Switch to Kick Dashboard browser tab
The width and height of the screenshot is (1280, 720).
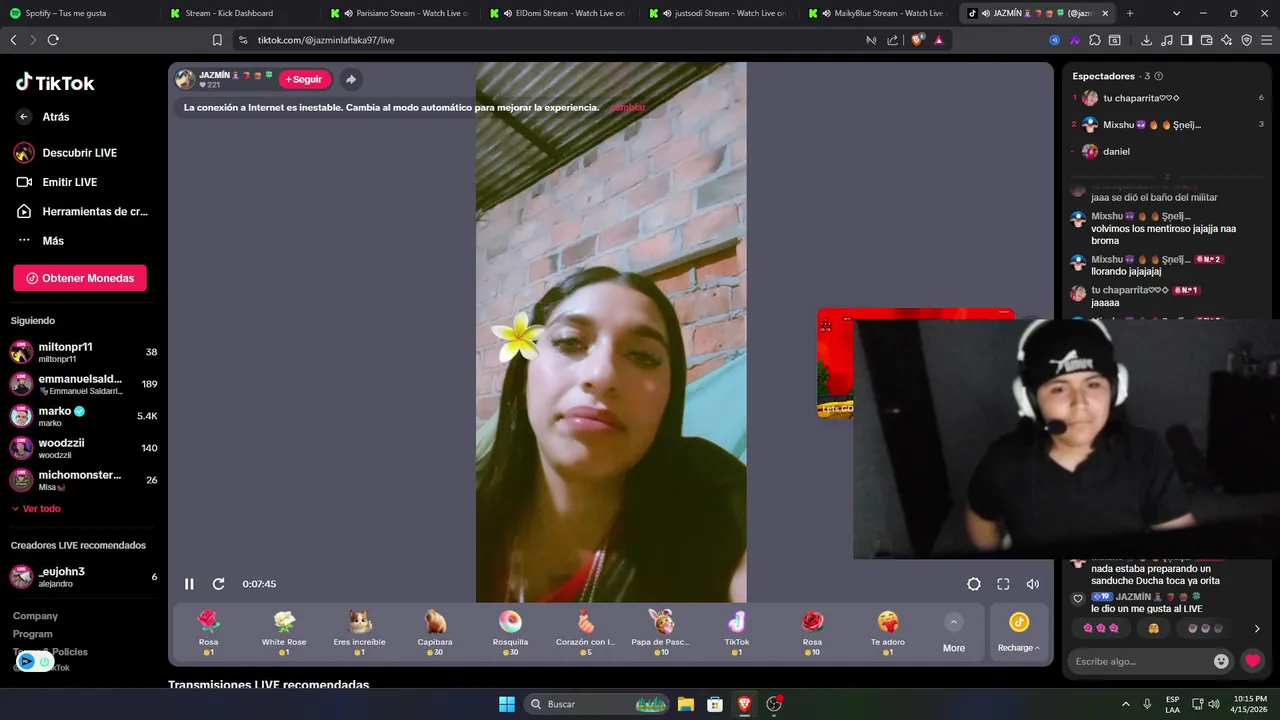click(x=240, y=13)
